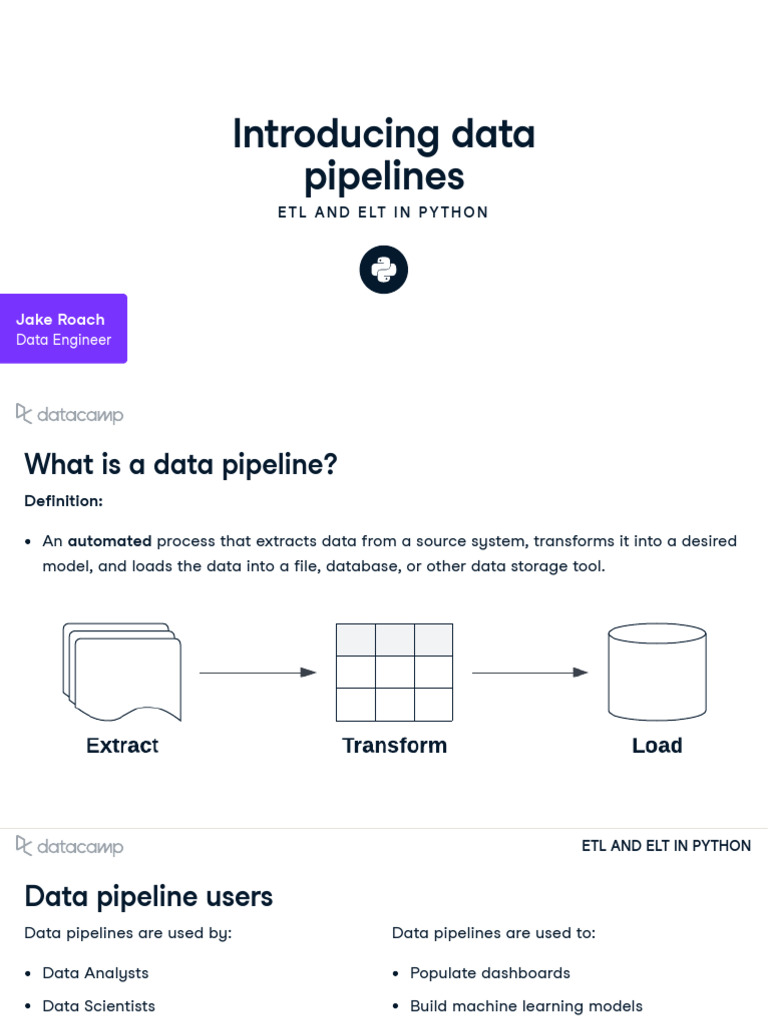The image size is (768, 1024).
Task: Click the "What is a data pipeline?" heading
Action: click(x=181, y=464)
